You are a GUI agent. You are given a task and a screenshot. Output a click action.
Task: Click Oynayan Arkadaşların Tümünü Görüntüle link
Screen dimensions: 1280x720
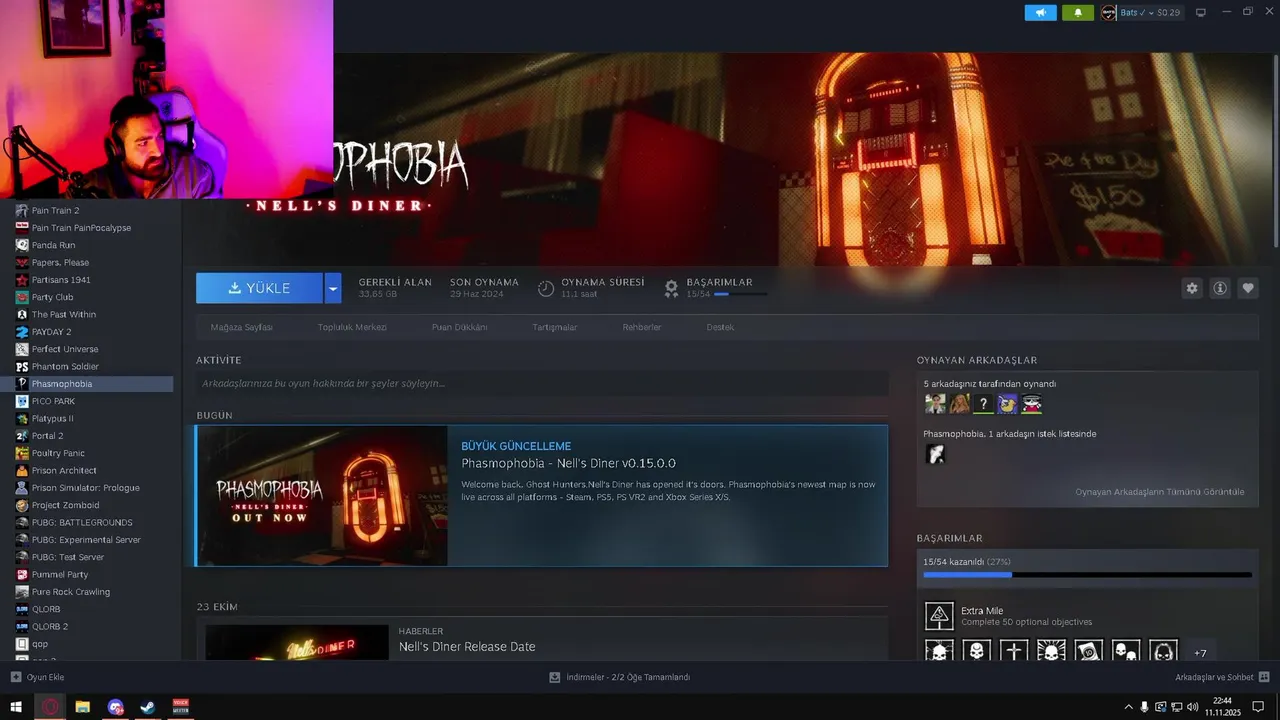coord(1160,492)
